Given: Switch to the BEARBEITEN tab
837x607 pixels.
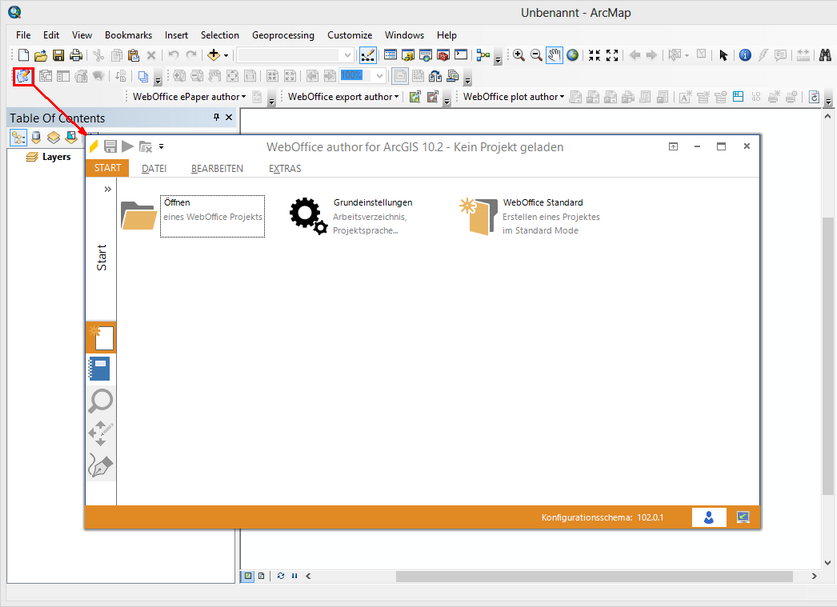Looking at the screenshot, I should pos(217,168).
